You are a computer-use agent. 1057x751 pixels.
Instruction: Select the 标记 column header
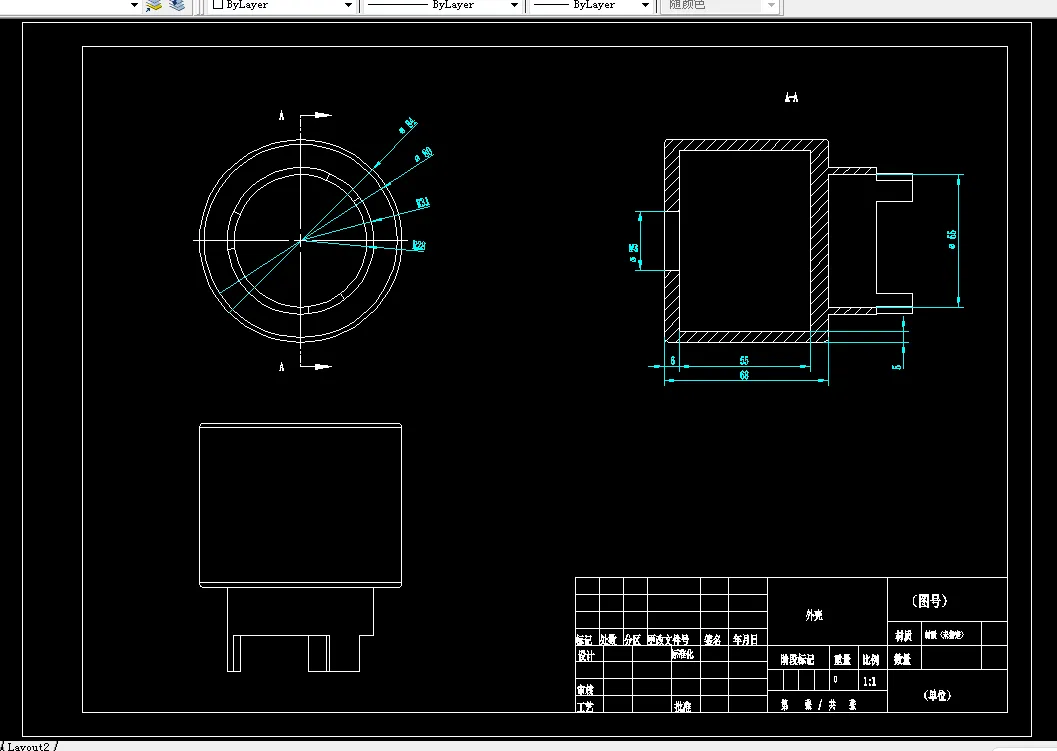584,639
